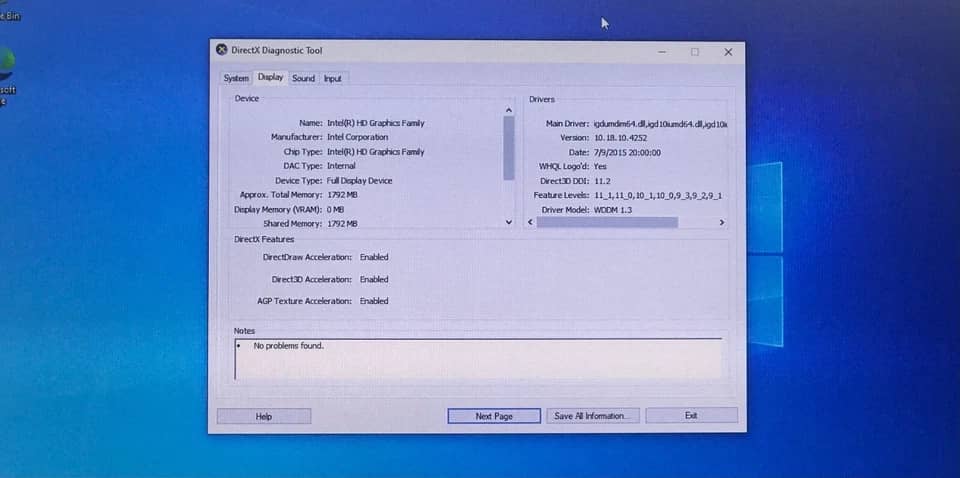This screenshot has width=960, height=478.
Task: Click Driver Model 'WDDM 1.3'
Action: click(613, 210)
